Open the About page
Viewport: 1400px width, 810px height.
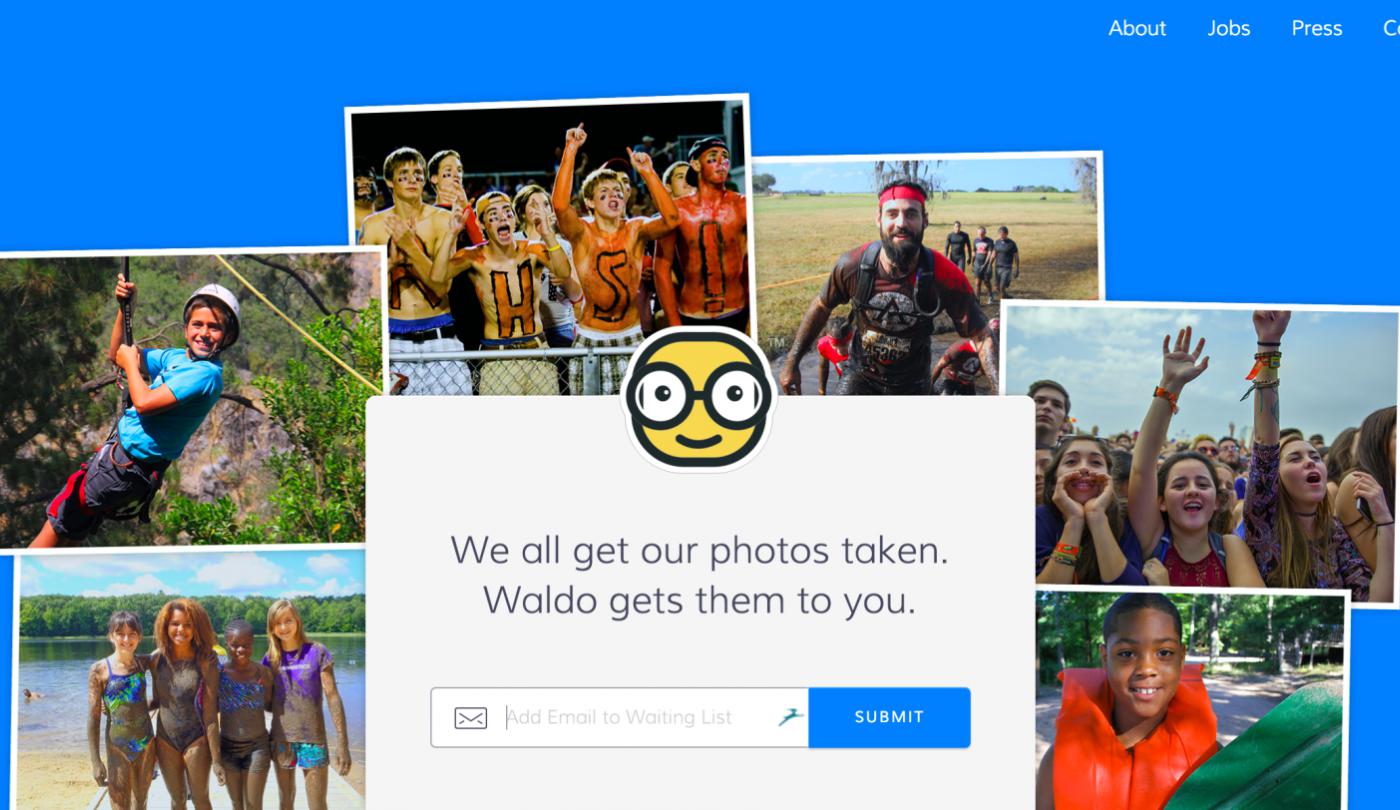(x=1137, y=28)
